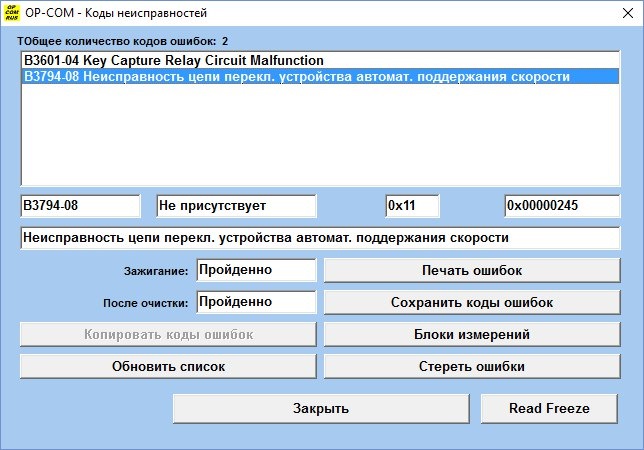Click the disabled 'Копировать коды ошибок' button

pyautogui.click(x=168, y=334)
